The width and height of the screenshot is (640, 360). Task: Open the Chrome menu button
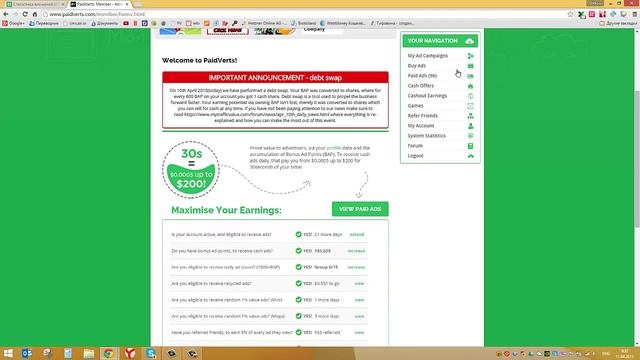pos(634,14)
